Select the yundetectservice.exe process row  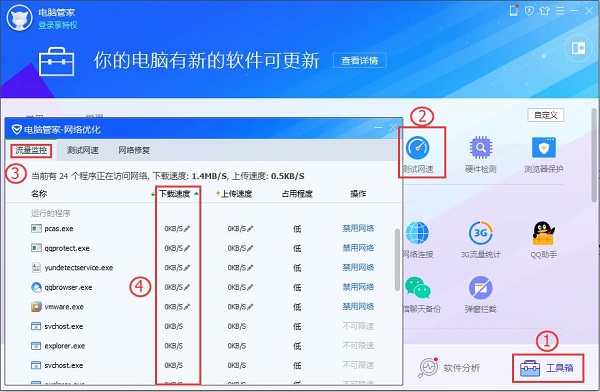click(200, 268)
